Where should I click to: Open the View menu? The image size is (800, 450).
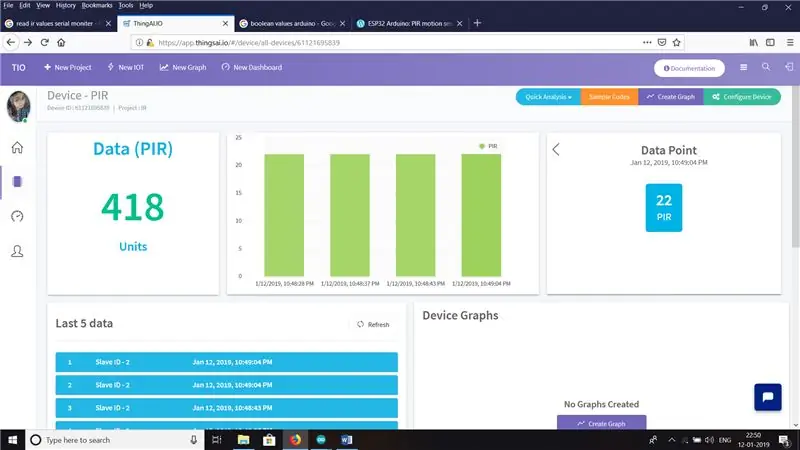(x=43, y=5)
